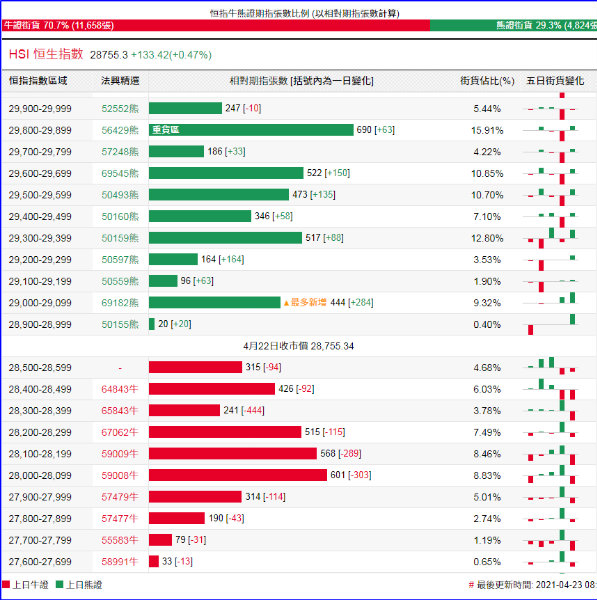This screenshot has height=600, width=597.
Task: Click the 五日街貨變化 column header
Action: [555, 81]
